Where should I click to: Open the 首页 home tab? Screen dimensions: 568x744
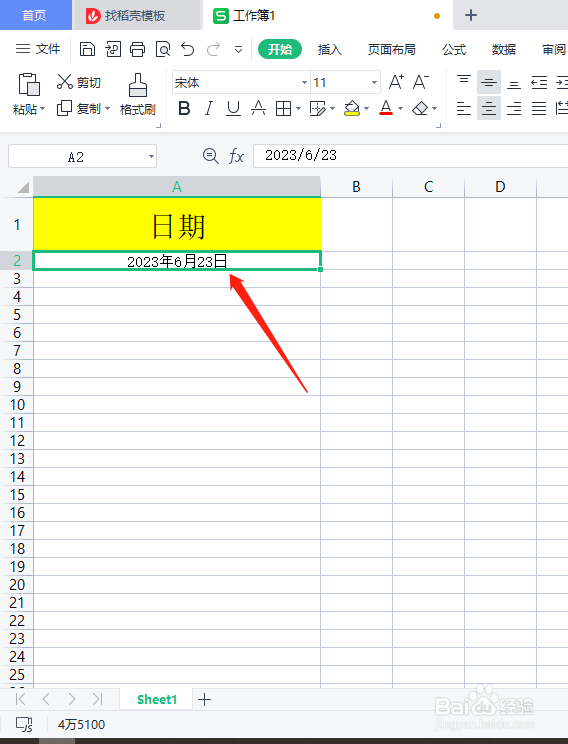point(34,15)
